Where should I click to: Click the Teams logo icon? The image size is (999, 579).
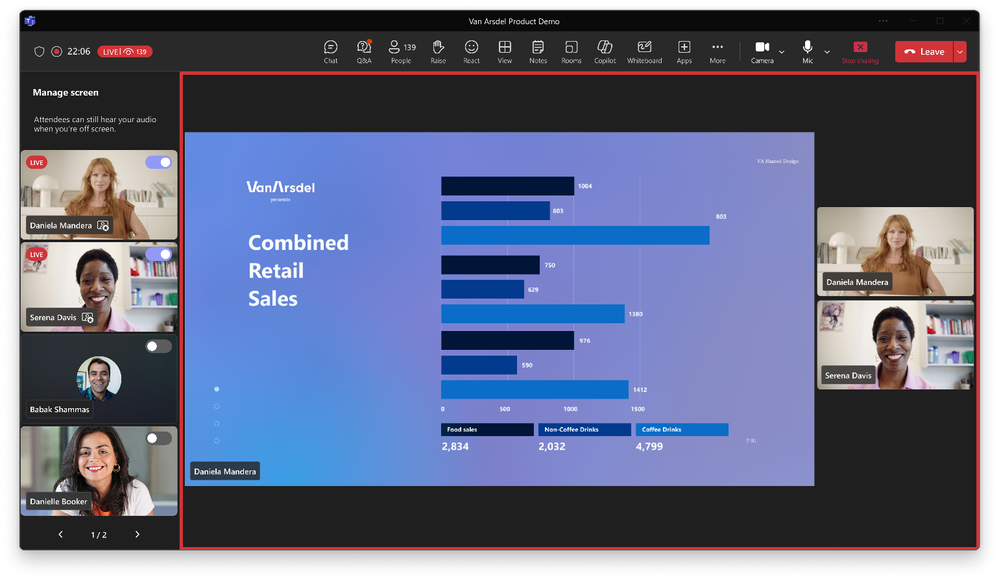coord(30,21)
